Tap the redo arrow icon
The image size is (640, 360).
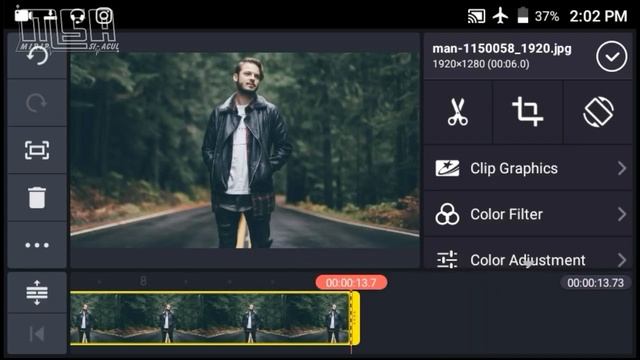pos(36,103)
